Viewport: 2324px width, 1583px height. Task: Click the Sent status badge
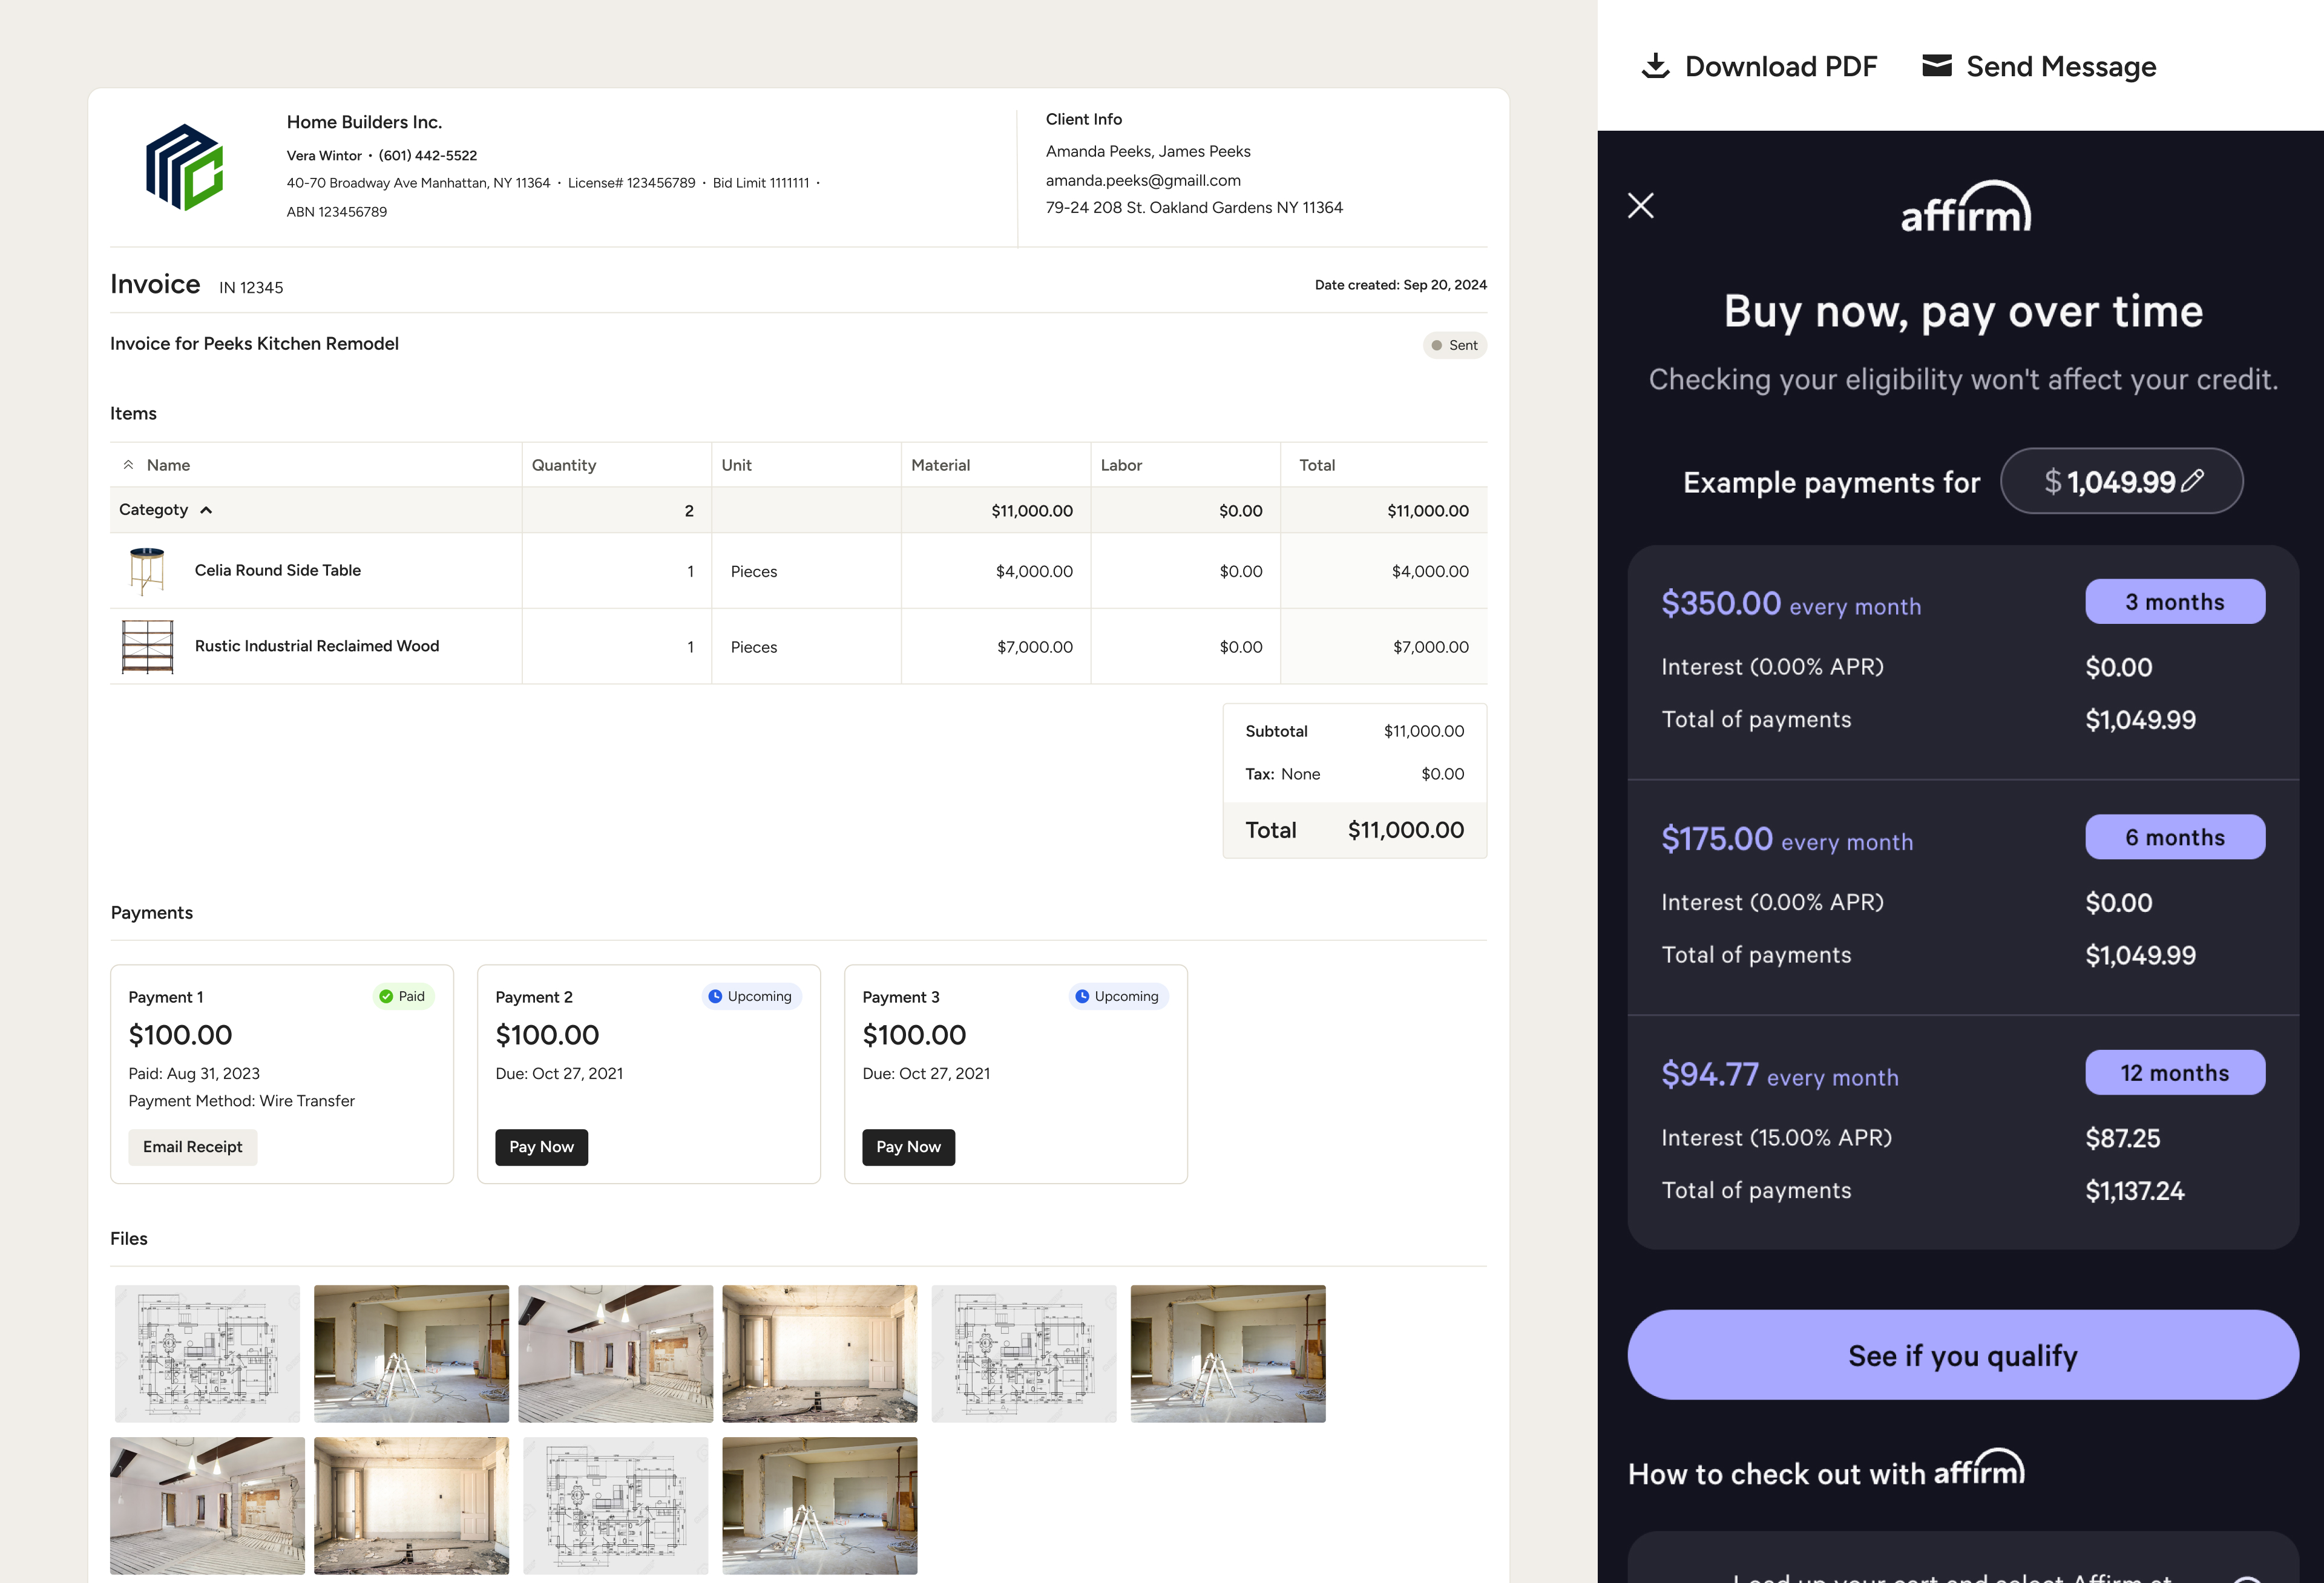coord(1454,345)
